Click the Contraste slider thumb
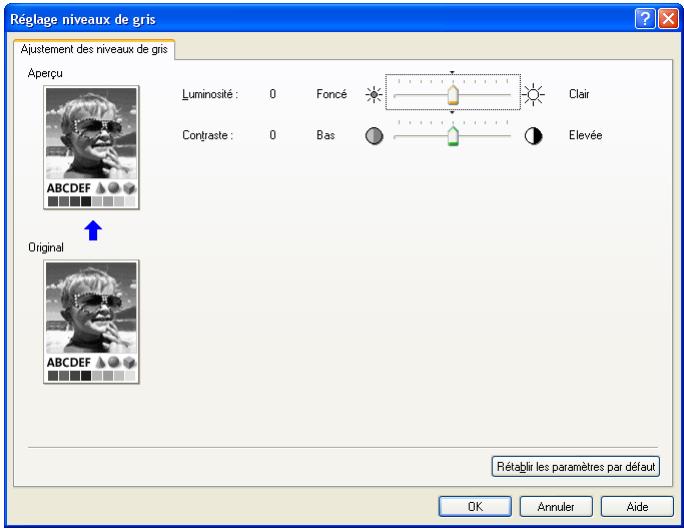This screenshot has width=684, height=529. pos(453,136)
